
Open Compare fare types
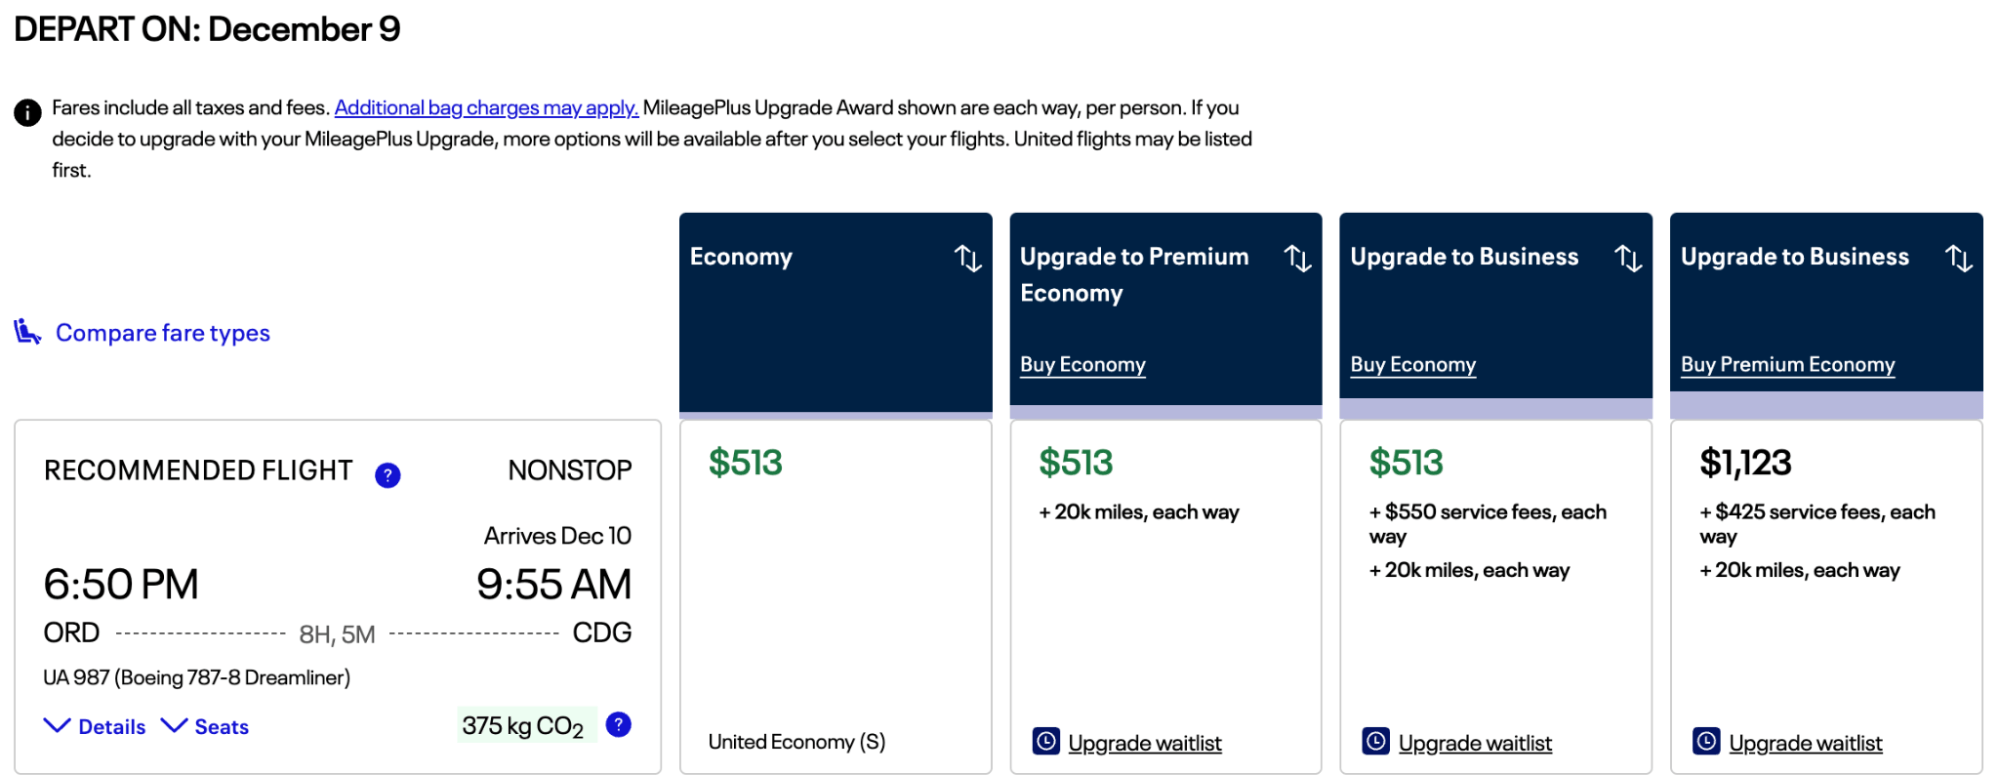pos(163,333)
